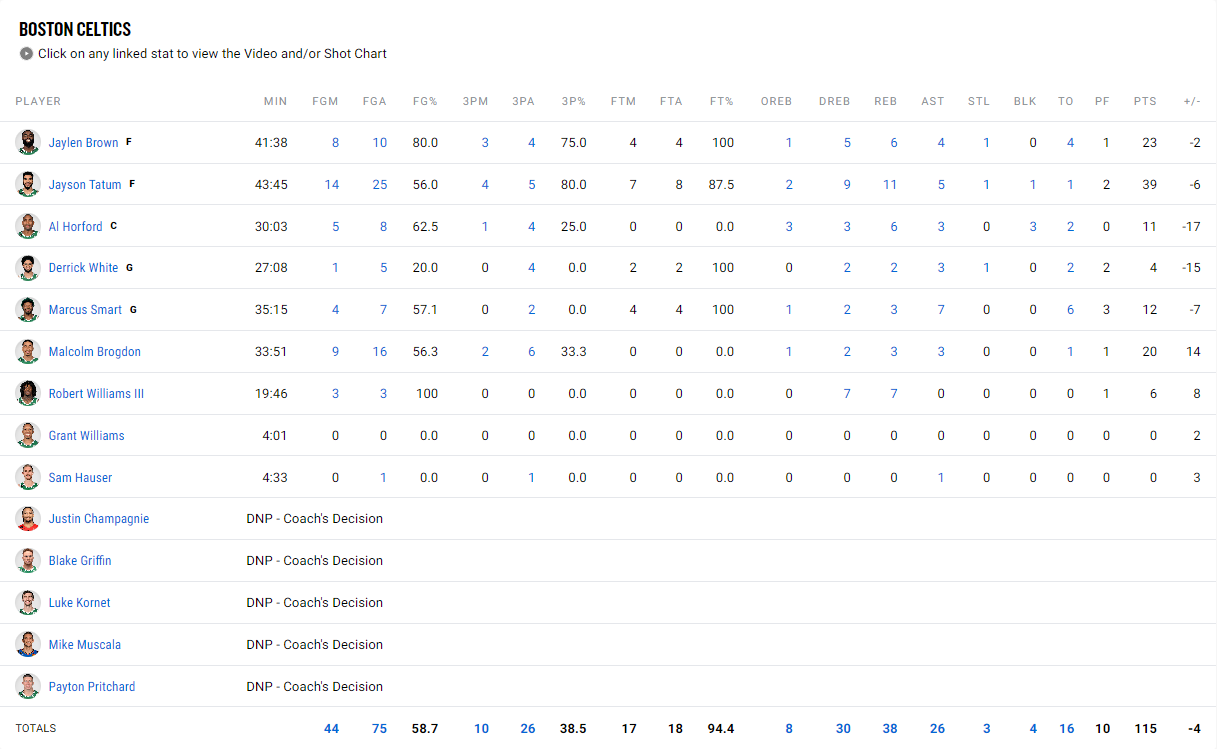Click the FG% column header
The image size is (1217, 749).
click(425, 101)
